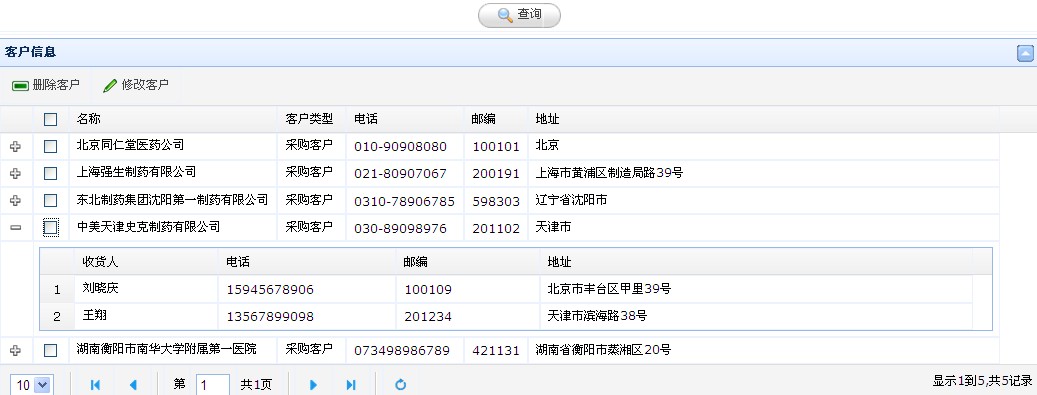The width and height of the screenshot is (1037, 395).
Task: Check the 北京同仁堂医药公司 row checkbox
Action: point(50,146)
